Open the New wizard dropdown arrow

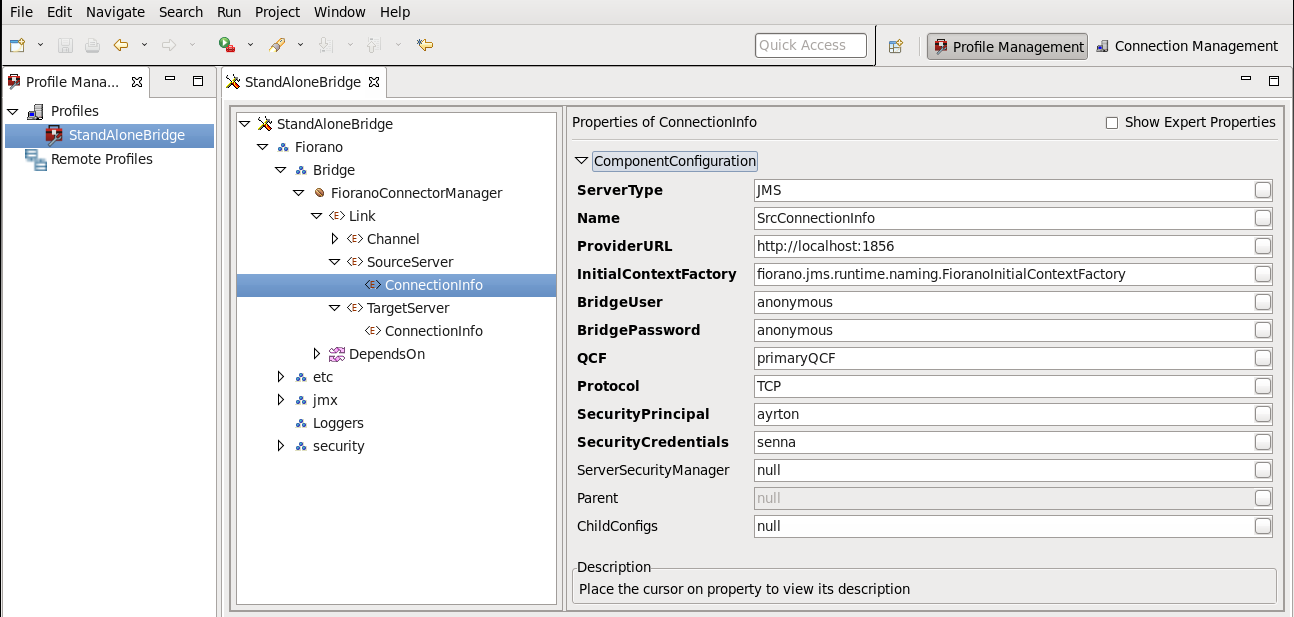[41, 45]
